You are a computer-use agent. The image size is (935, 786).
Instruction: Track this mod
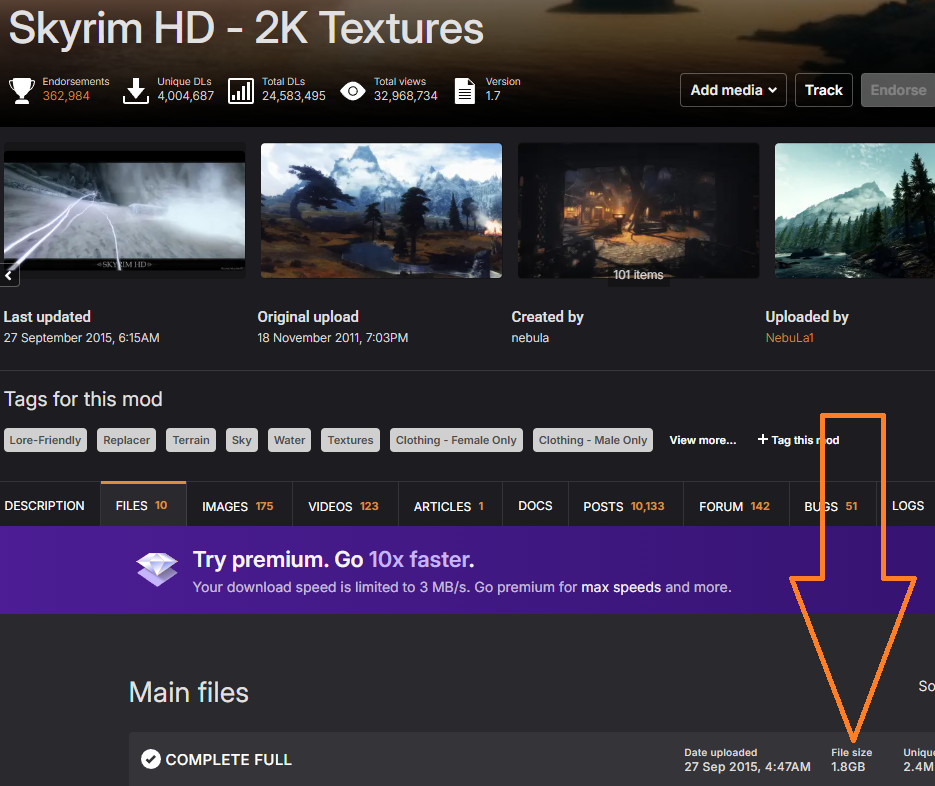(823, 90)
